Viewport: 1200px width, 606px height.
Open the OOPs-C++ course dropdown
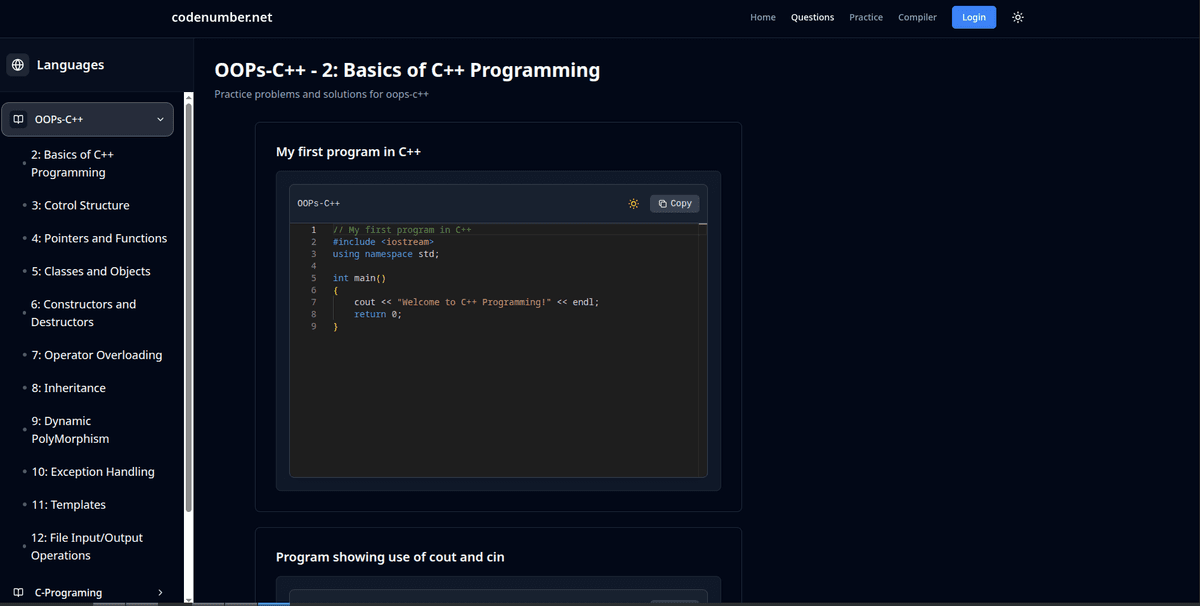(x=159, y=118)
